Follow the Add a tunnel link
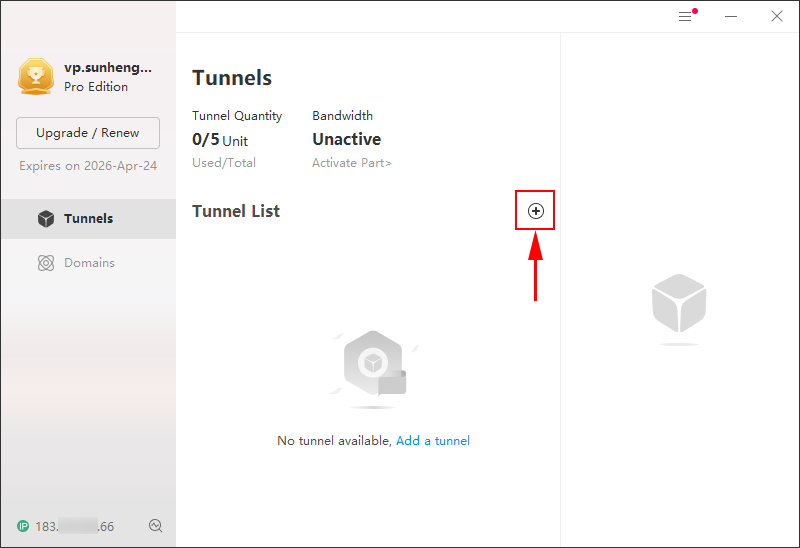Image resolution: width=800 pixels, height=548 pixels. 433,441
